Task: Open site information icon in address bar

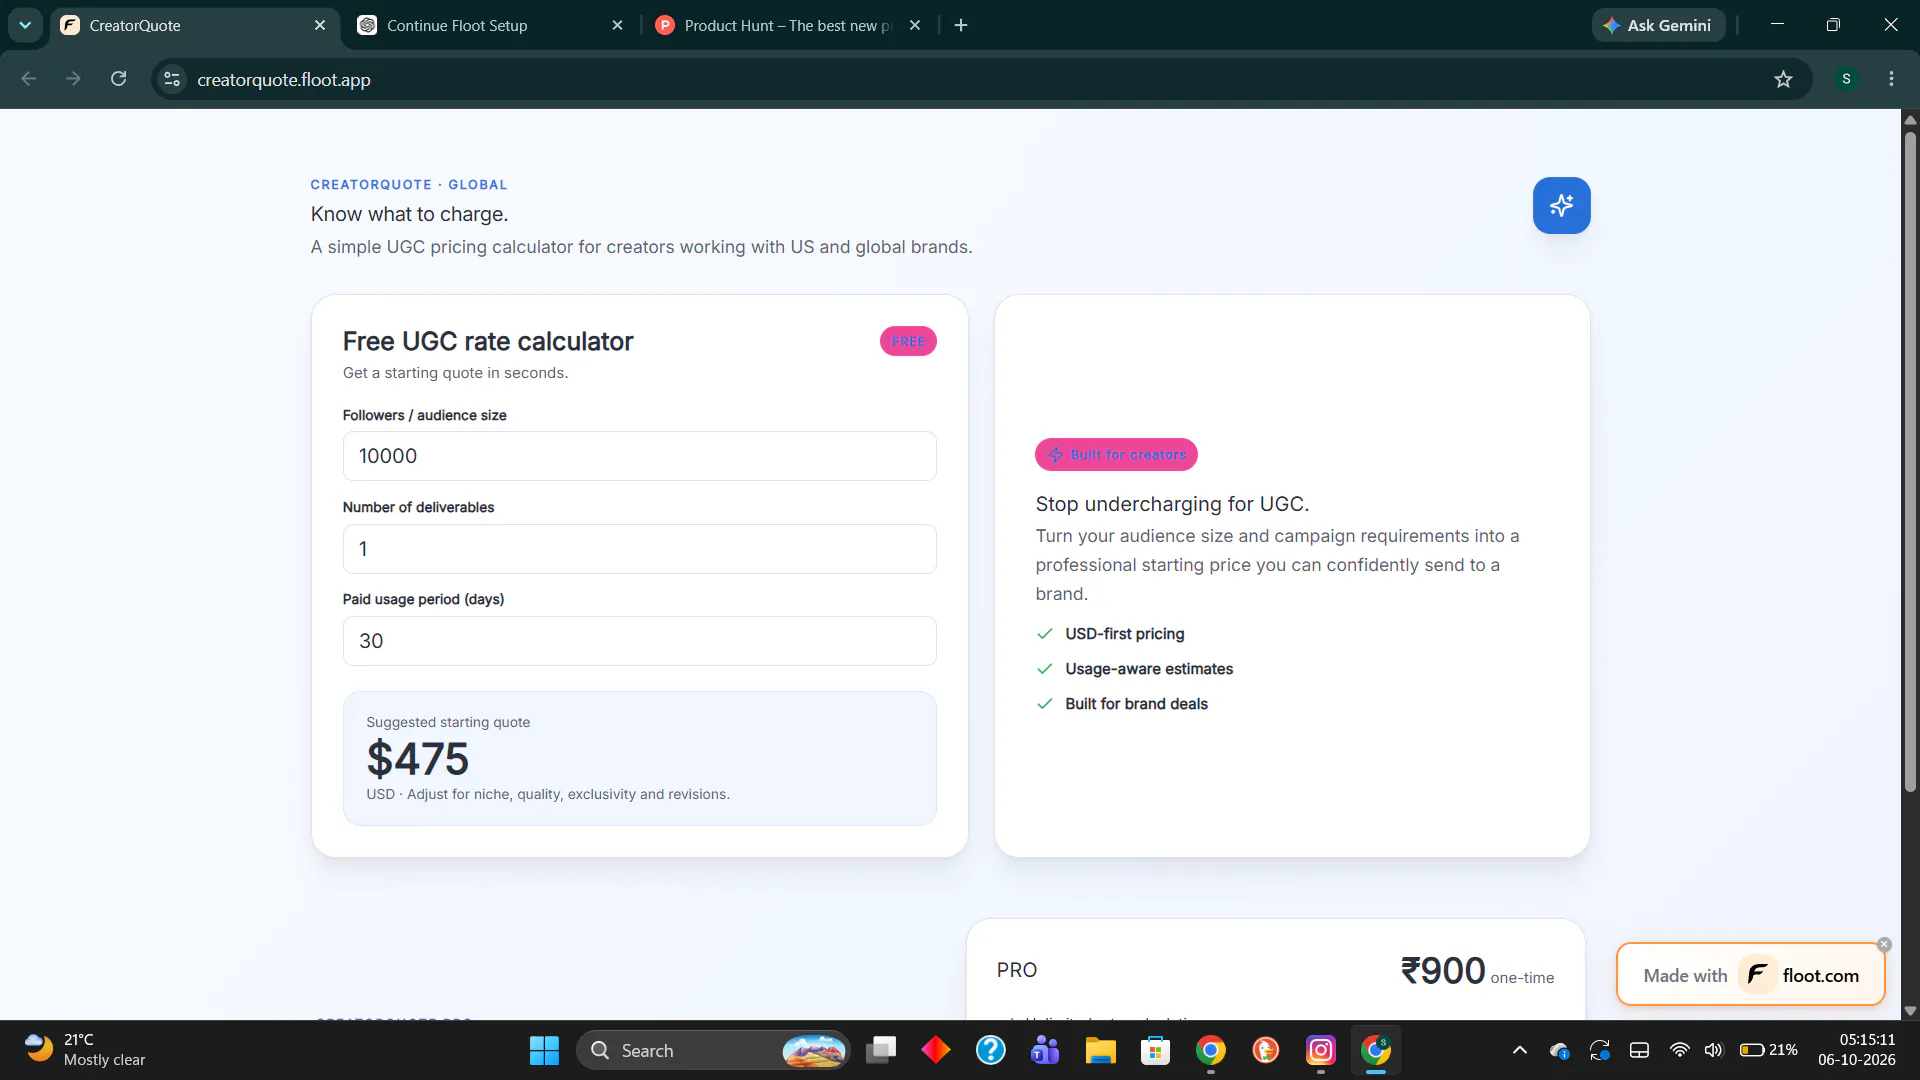Action: point(172,79)
